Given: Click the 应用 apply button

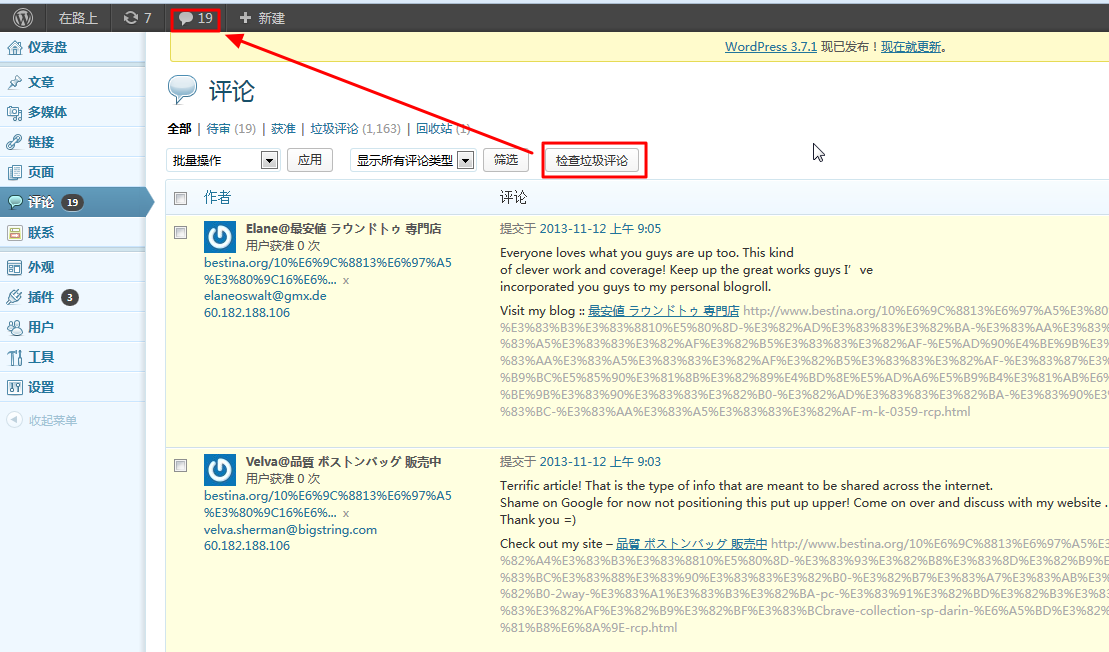Looking at the screenshot, I should point(310,160).
